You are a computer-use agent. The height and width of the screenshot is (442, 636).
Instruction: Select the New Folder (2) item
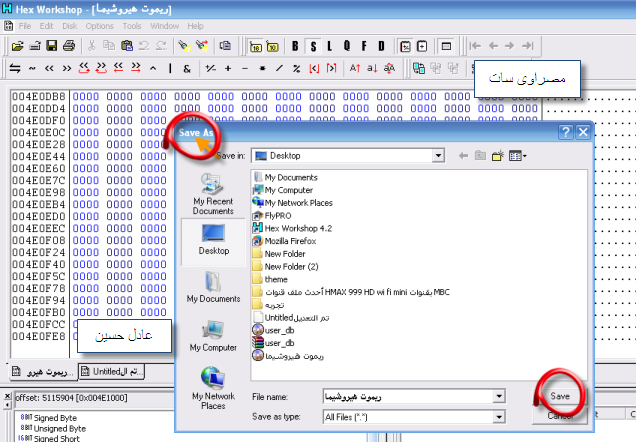click(x=286, y=267)
